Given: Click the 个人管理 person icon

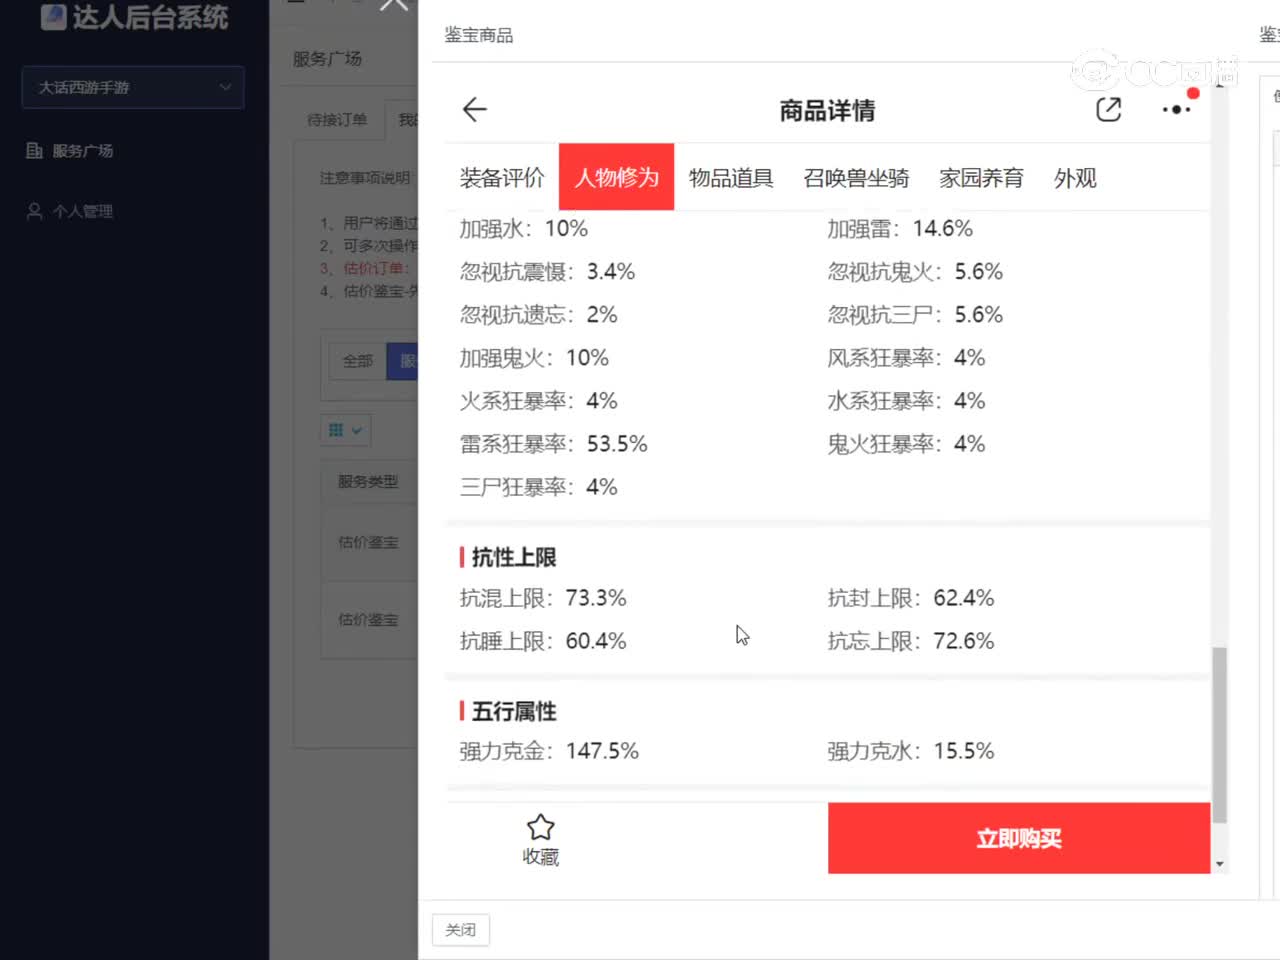Looking at the screenshot, I should pyautogui.click(x=34, y=211).
